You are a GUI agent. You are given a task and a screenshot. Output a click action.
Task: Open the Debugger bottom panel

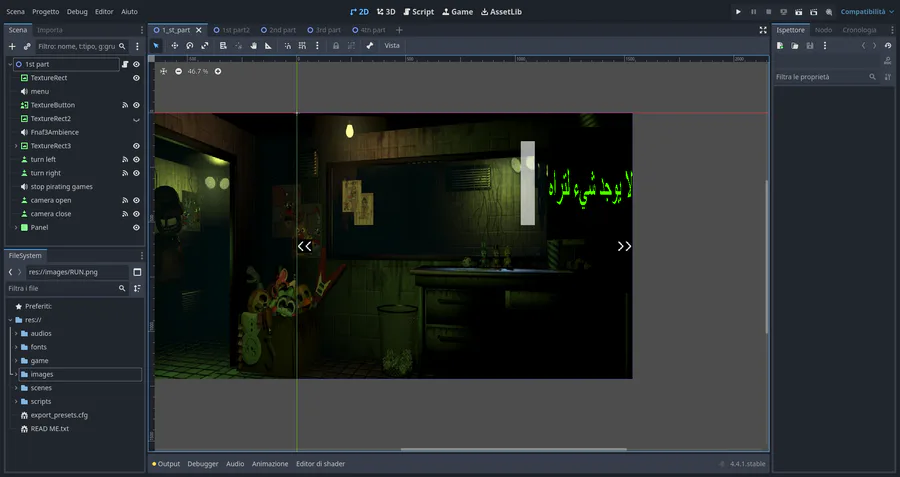coord(203,464)
